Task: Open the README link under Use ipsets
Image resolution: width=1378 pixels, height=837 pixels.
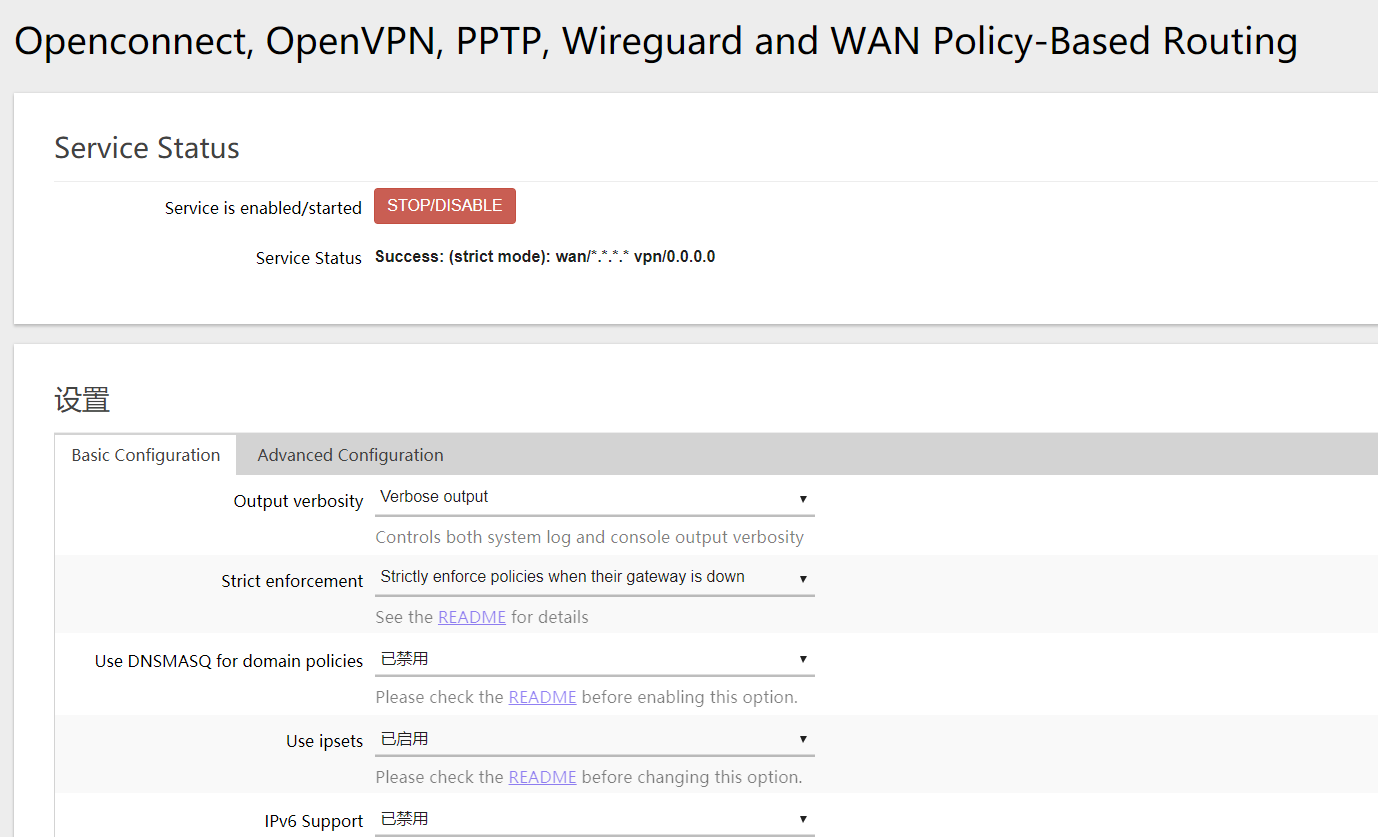Action: click(542, 776)
